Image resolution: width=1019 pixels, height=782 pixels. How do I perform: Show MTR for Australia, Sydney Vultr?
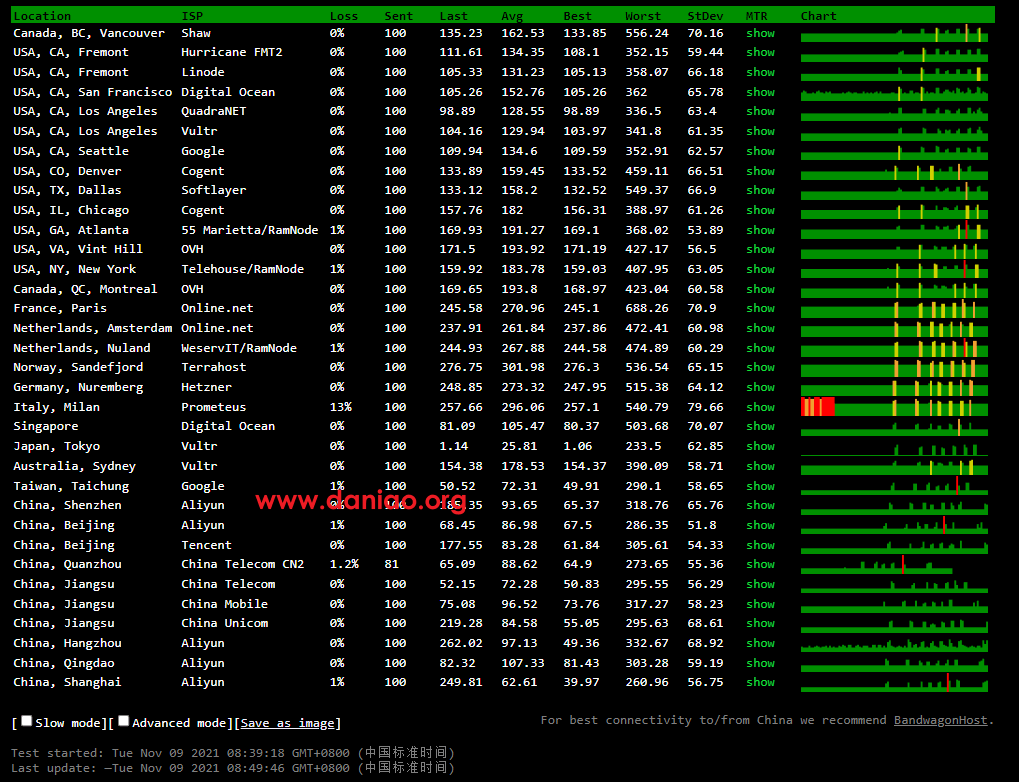(x=760, y=466)
